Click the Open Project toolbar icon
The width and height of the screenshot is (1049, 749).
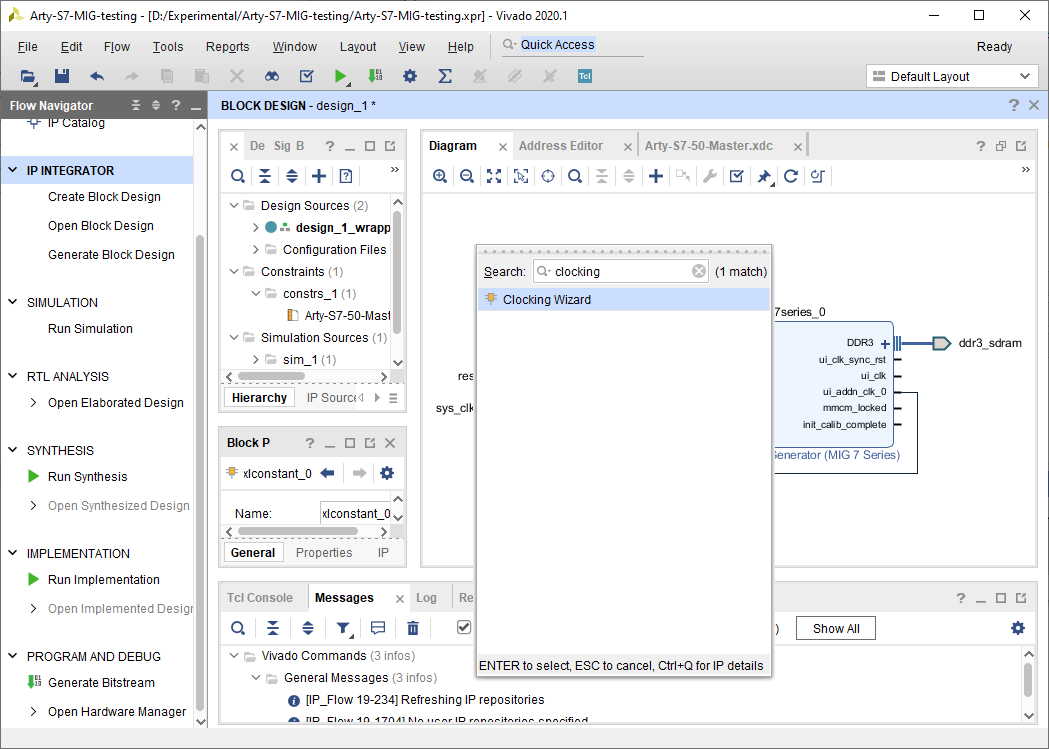(27, 76)
